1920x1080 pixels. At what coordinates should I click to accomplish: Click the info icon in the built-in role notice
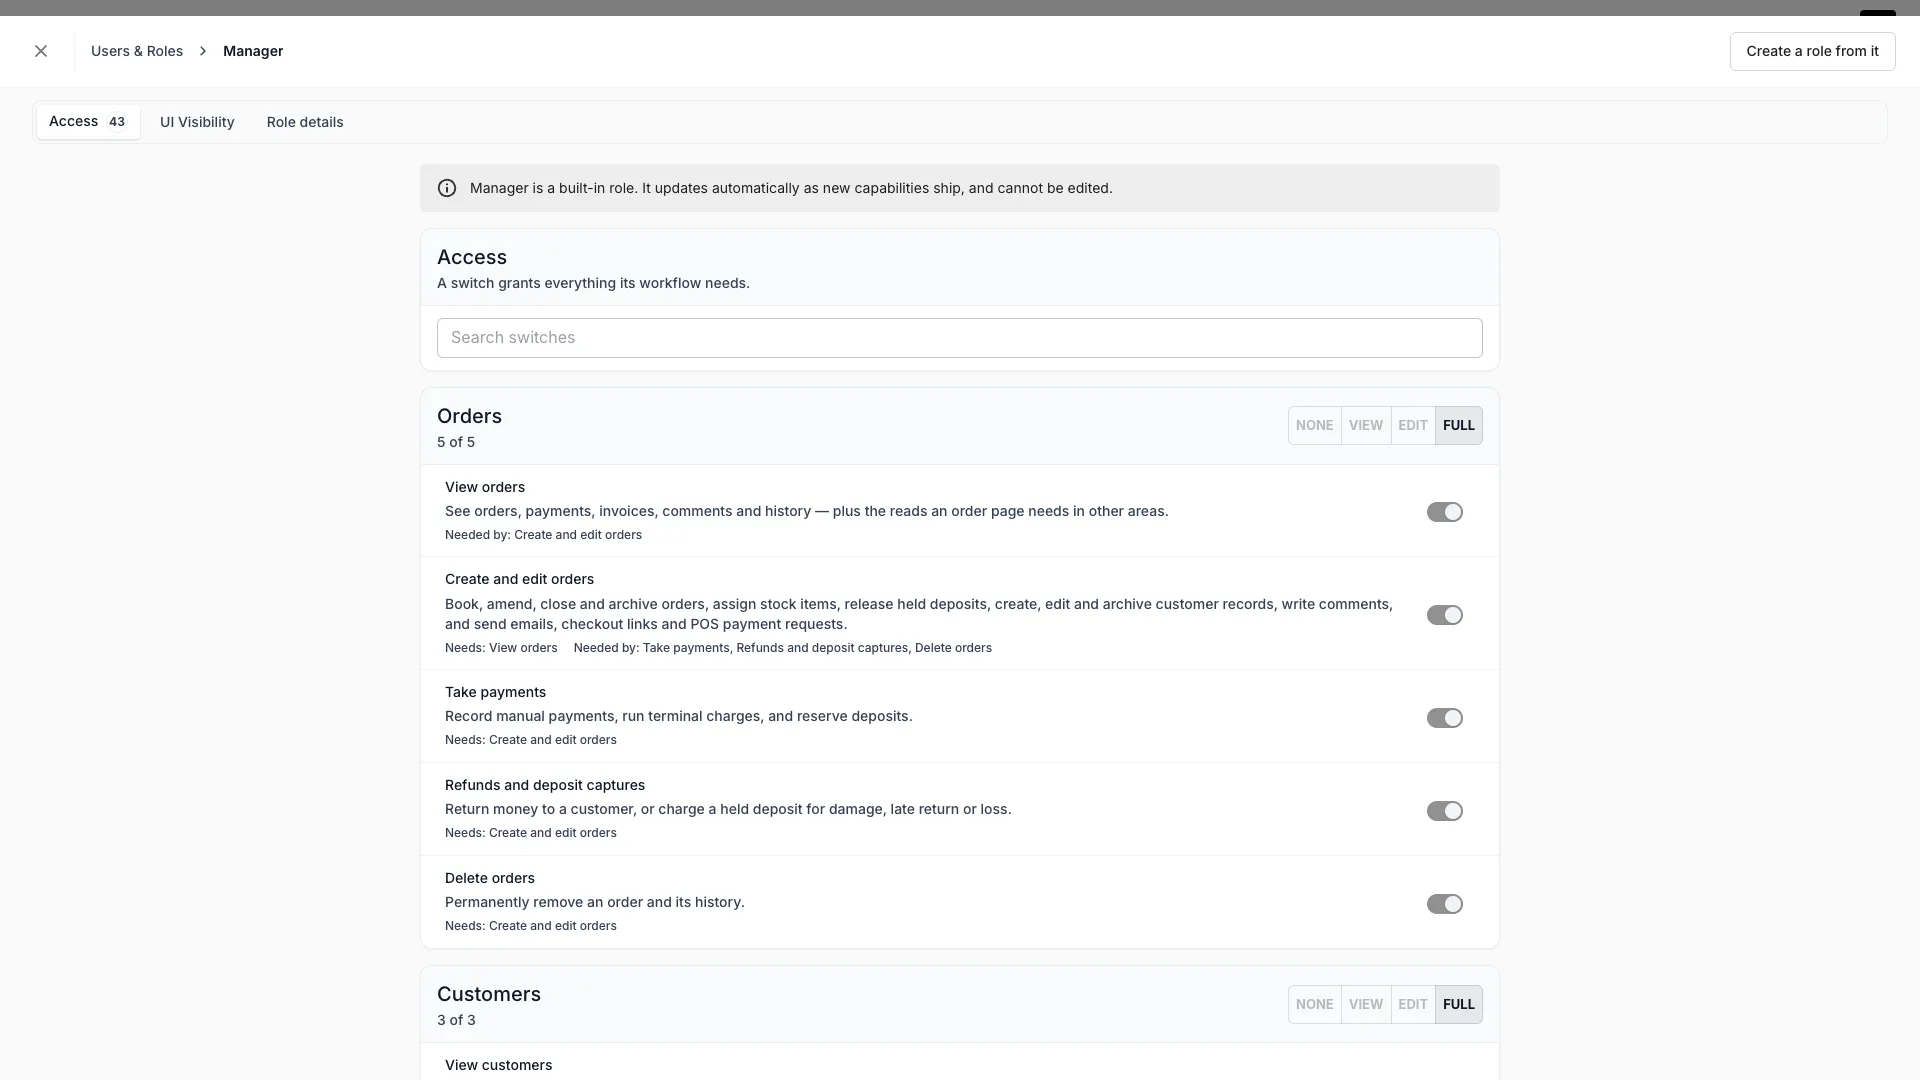(447, 188)
